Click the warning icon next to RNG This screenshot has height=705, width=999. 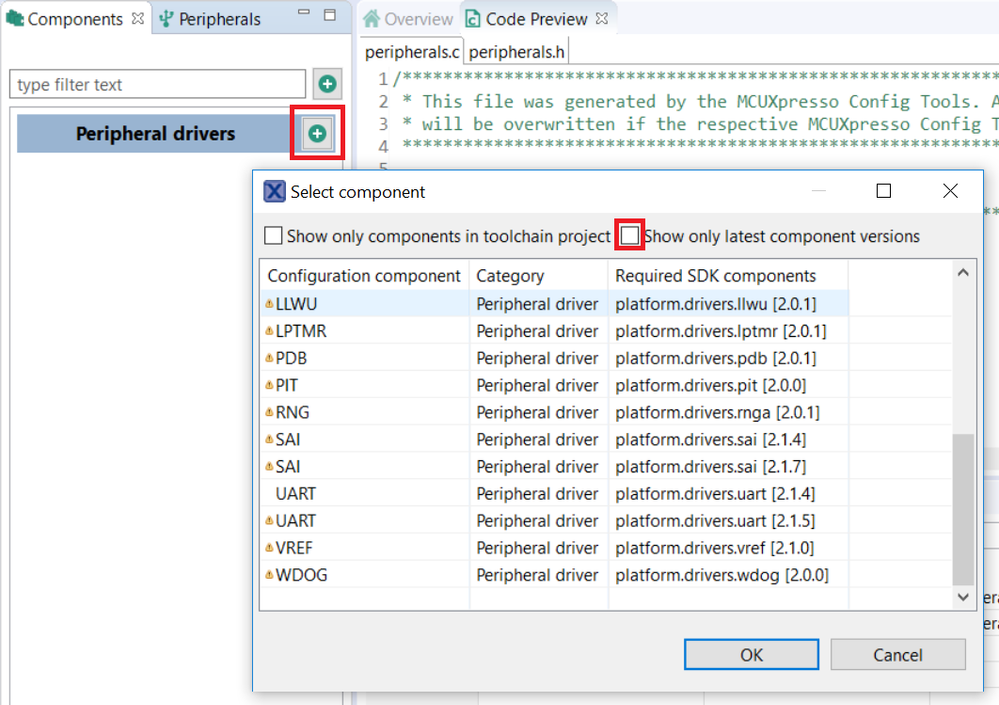pyautogui.click(x=269, y=412)
